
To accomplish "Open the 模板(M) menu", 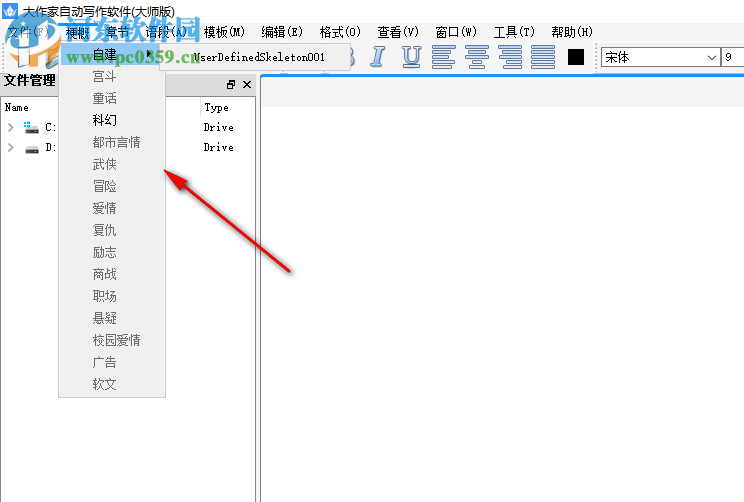I will (x=224, y=32).
